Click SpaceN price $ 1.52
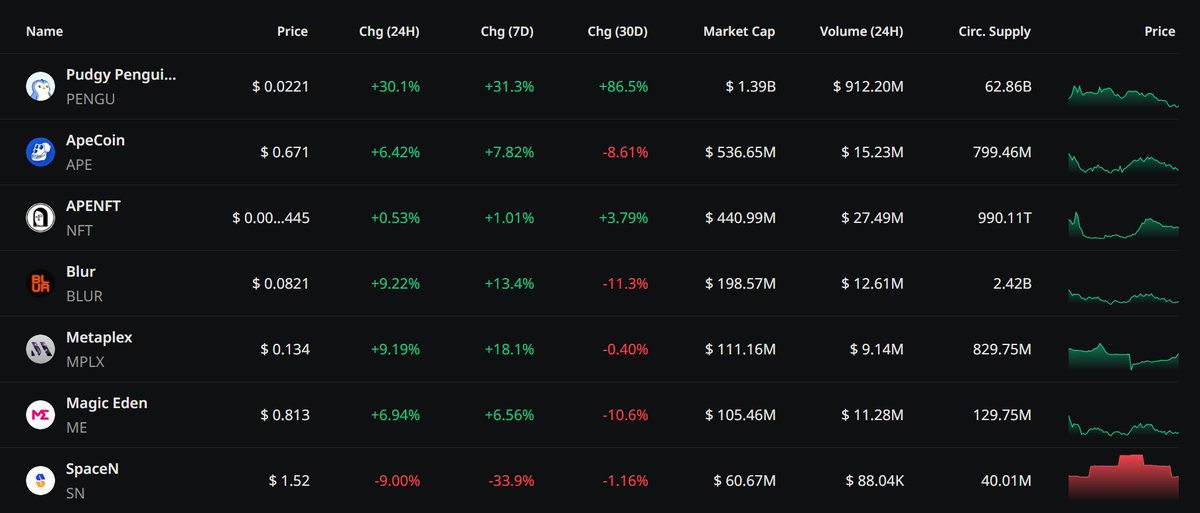Viewport: 1200px width, 513px height. point(289,481)
